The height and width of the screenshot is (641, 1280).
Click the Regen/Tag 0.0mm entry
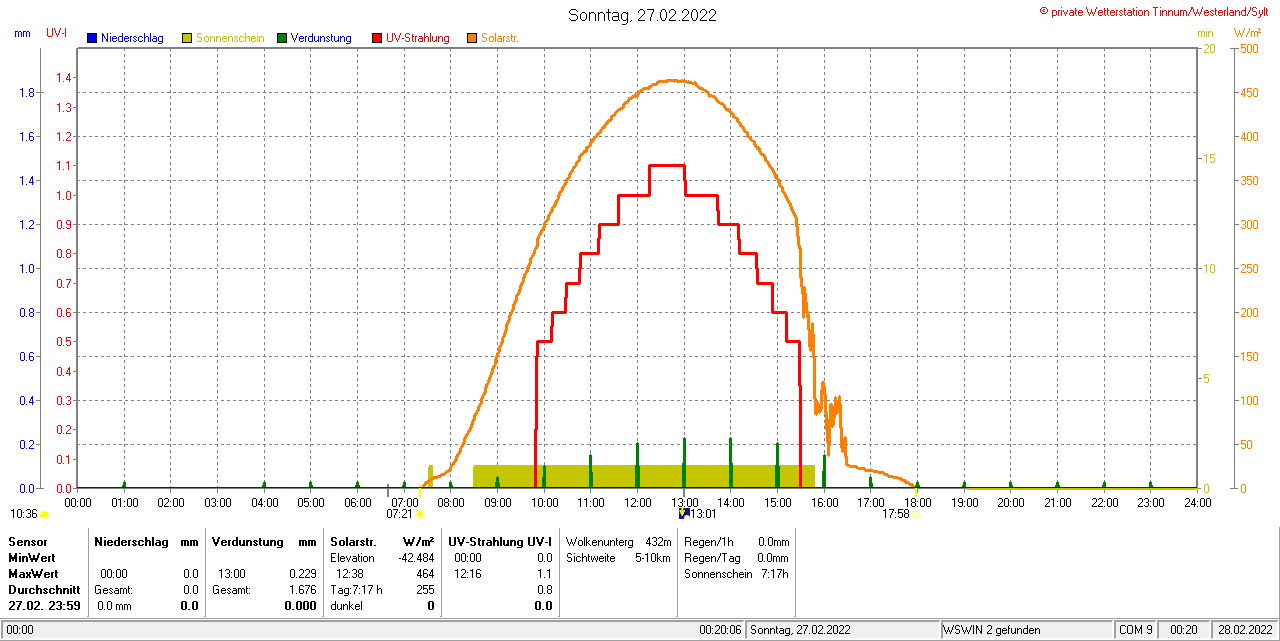coord(736,557)
